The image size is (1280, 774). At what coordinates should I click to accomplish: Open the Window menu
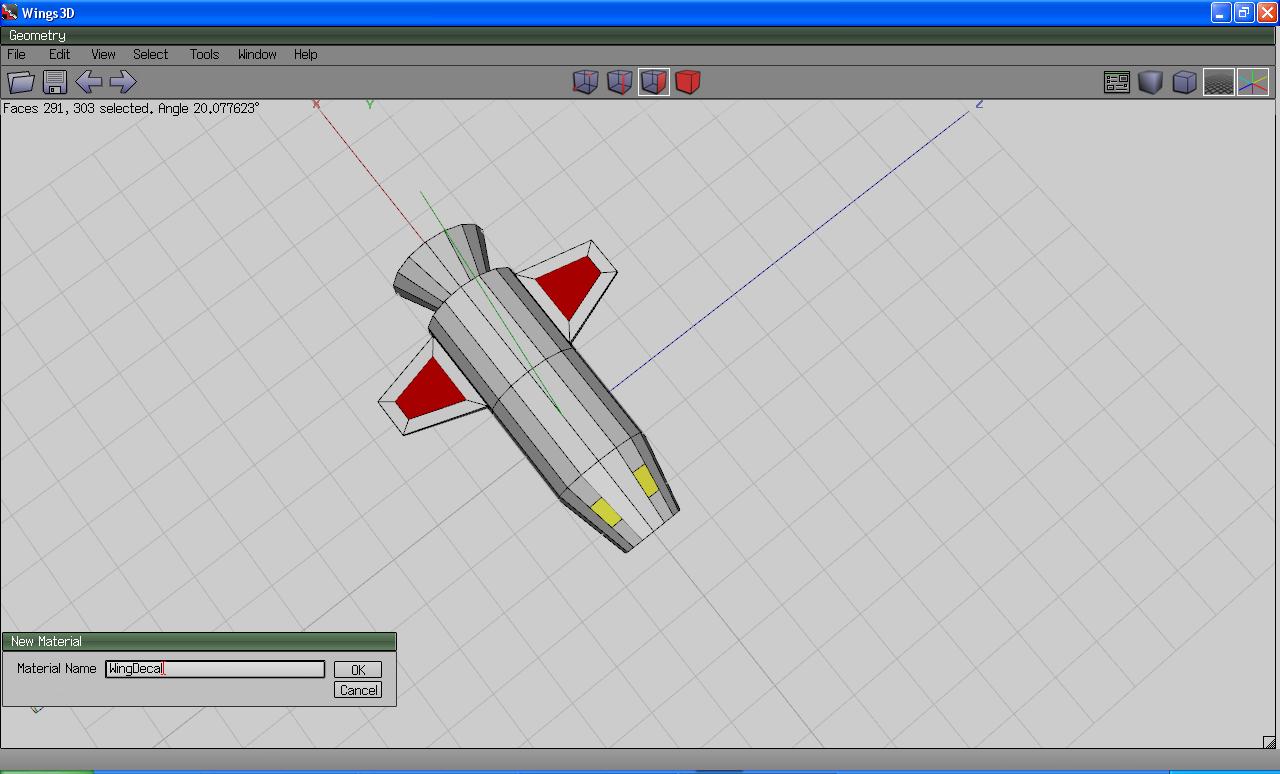click(257, 54)
